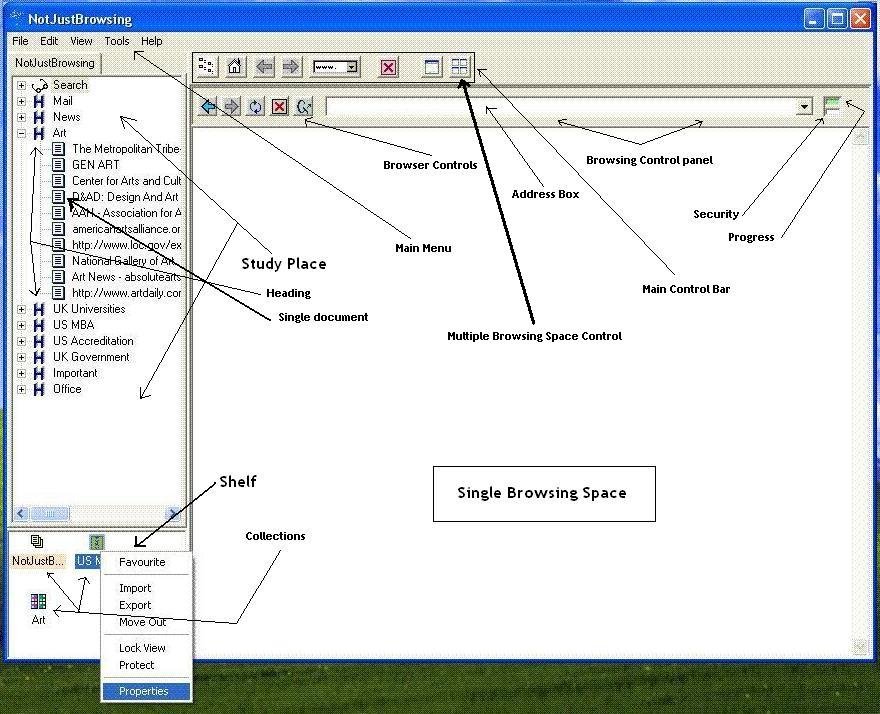880x714 pixels.
Task: Click the study place horizontal scrollbar
Action: (97, 514)
